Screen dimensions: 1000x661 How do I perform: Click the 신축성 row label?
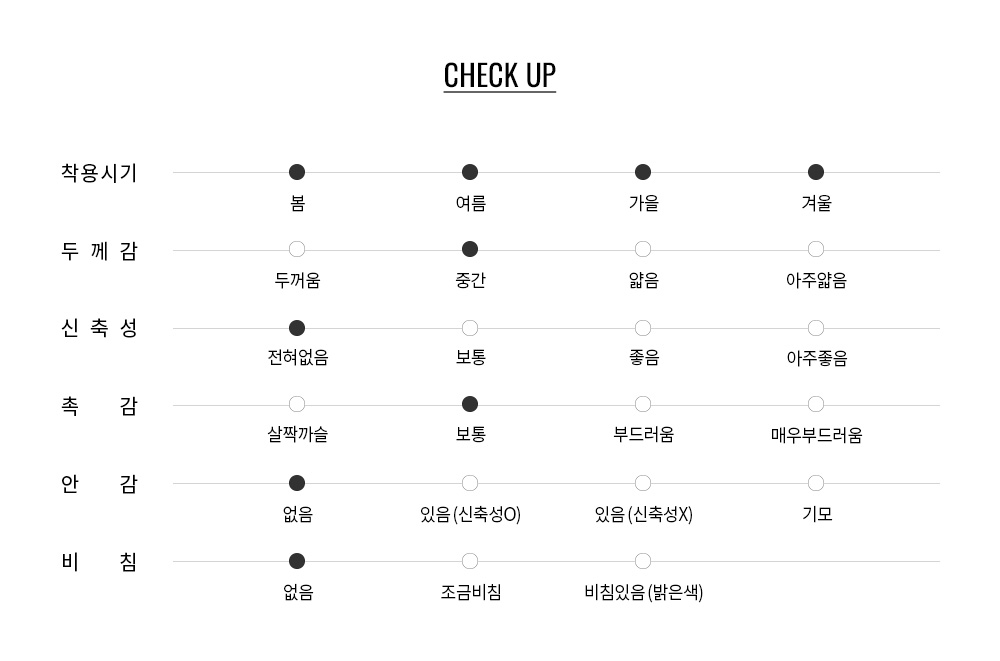pyautogui.click(x=99, y=329)
